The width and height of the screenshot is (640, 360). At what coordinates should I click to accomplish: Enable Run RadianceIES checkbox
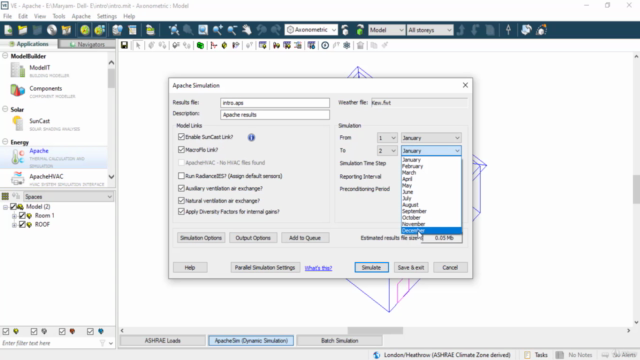click(181, 176)
